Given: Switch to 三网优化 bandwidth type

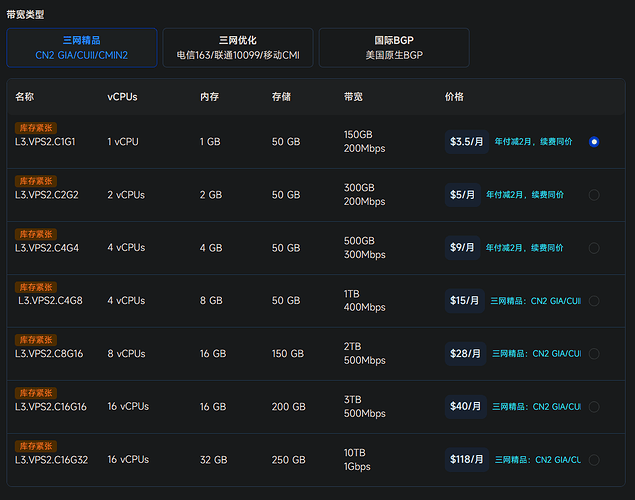Looking at the screenshot, I should tap(238, 48).
